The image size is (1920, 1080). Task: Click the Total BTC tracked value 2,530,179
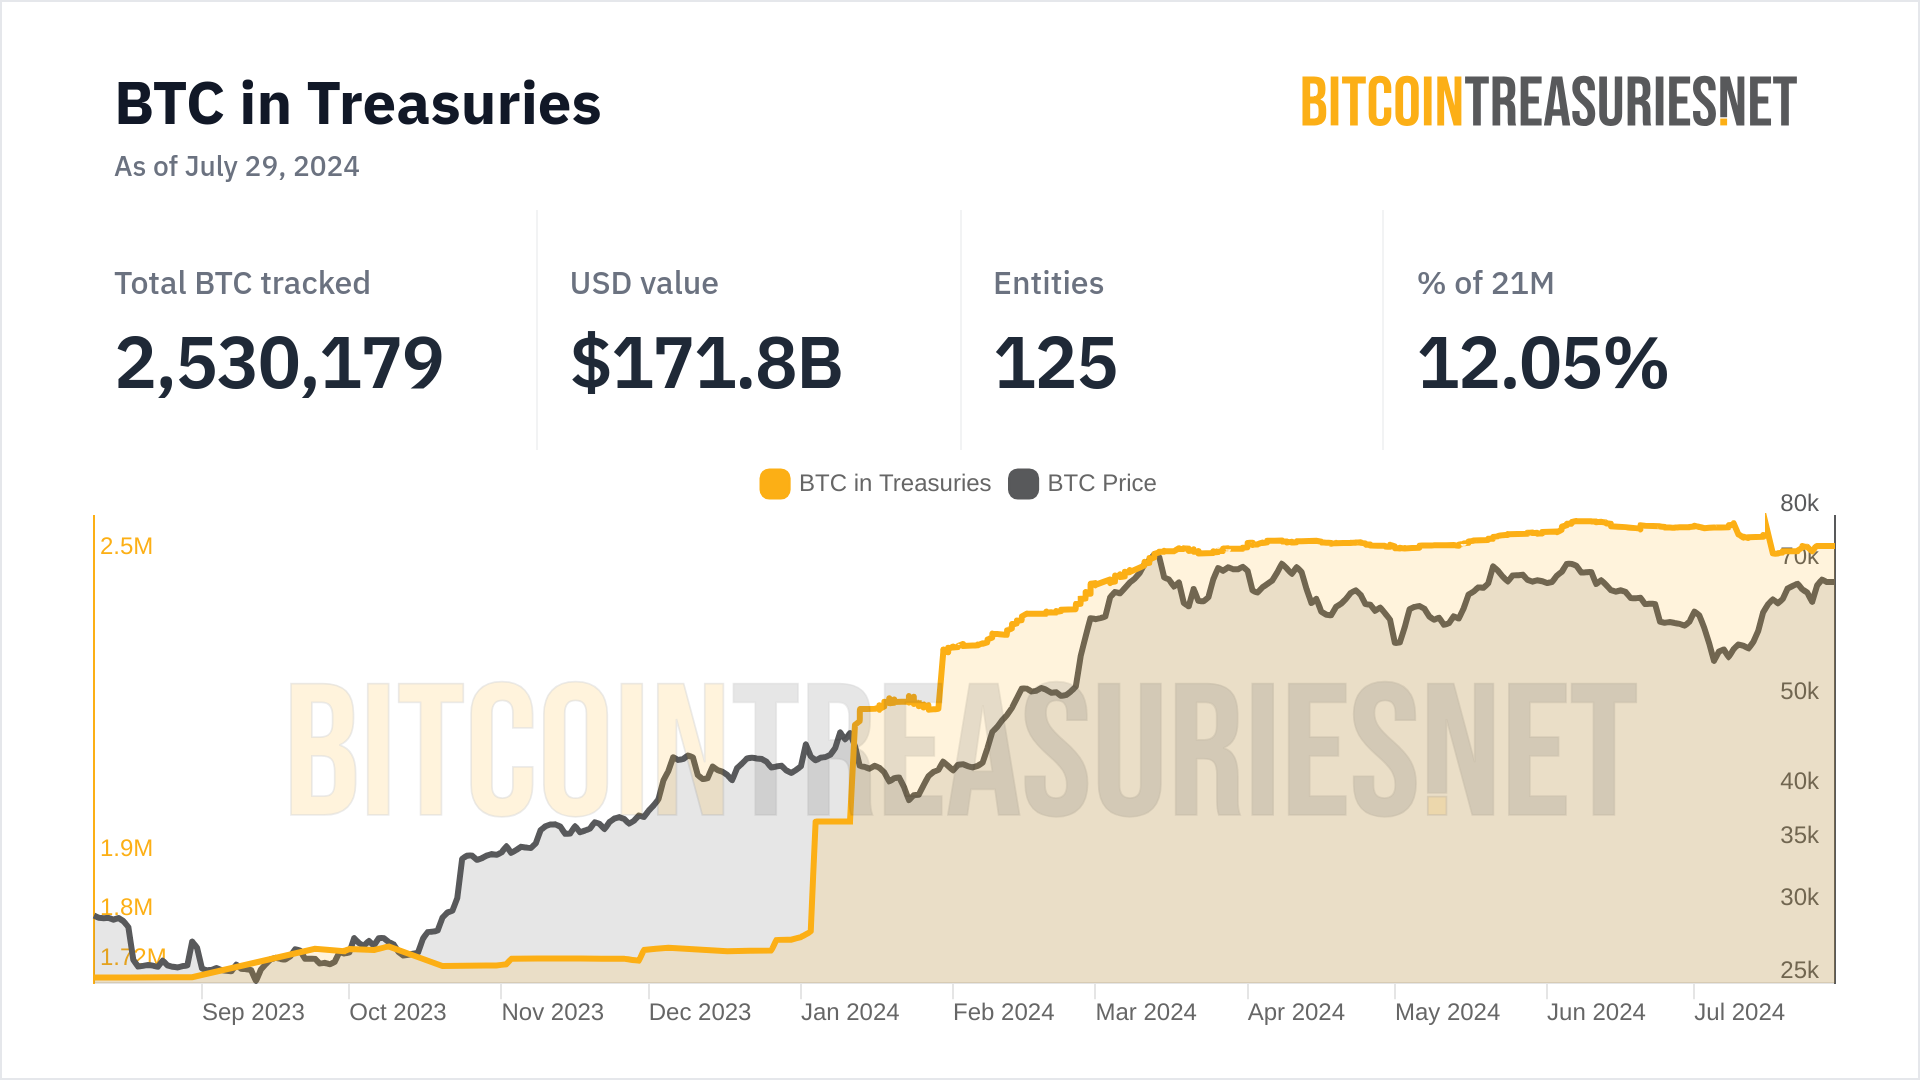[x=279, y=363]
